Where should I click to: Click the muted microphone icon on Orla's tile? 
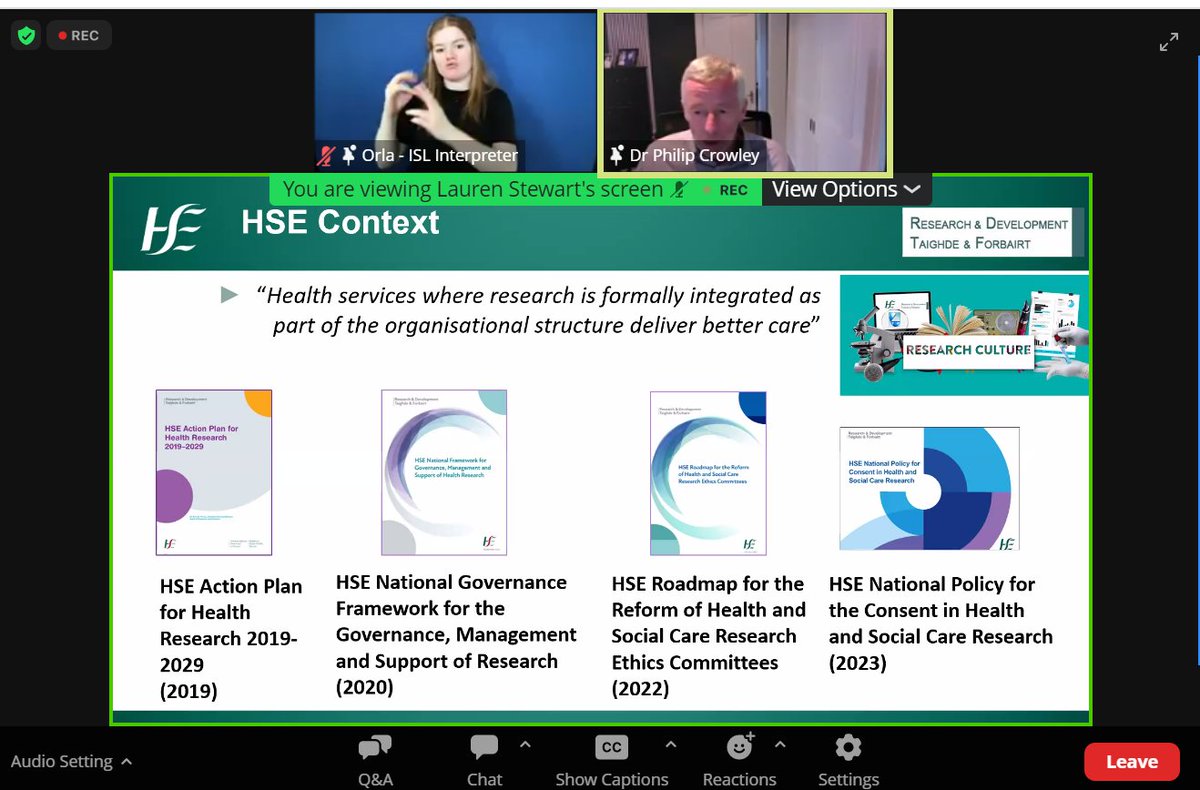point(326,155)
